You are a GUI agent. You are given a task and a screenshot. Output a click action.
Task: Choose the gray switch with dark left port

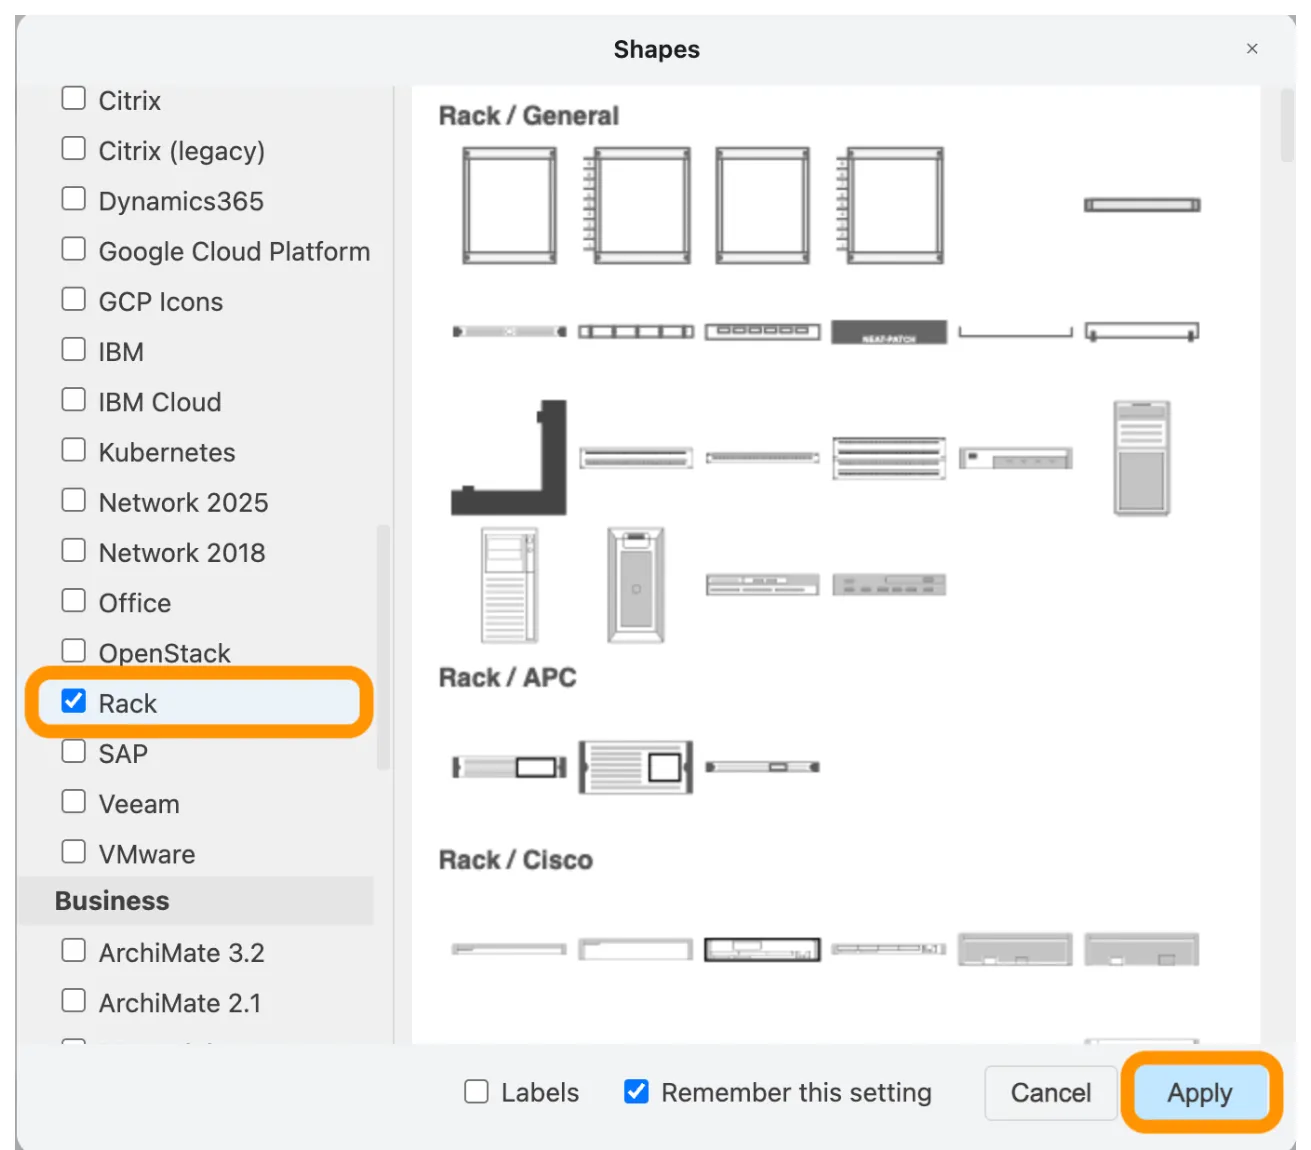(1015, 458)
